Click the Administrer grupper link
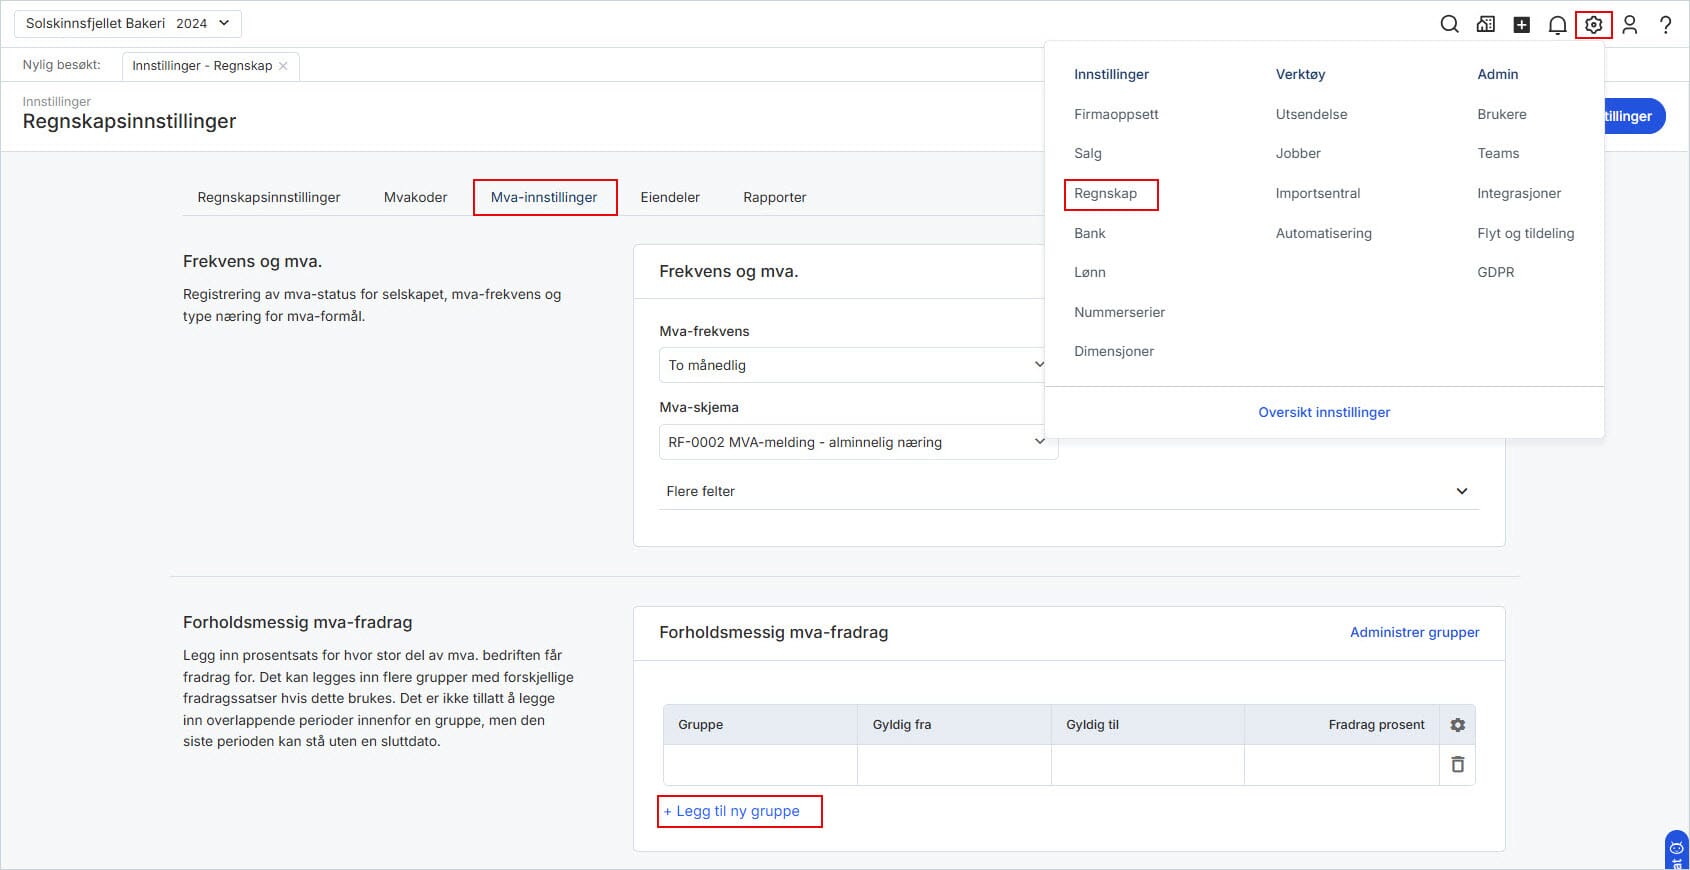 tap(1414, 632)
